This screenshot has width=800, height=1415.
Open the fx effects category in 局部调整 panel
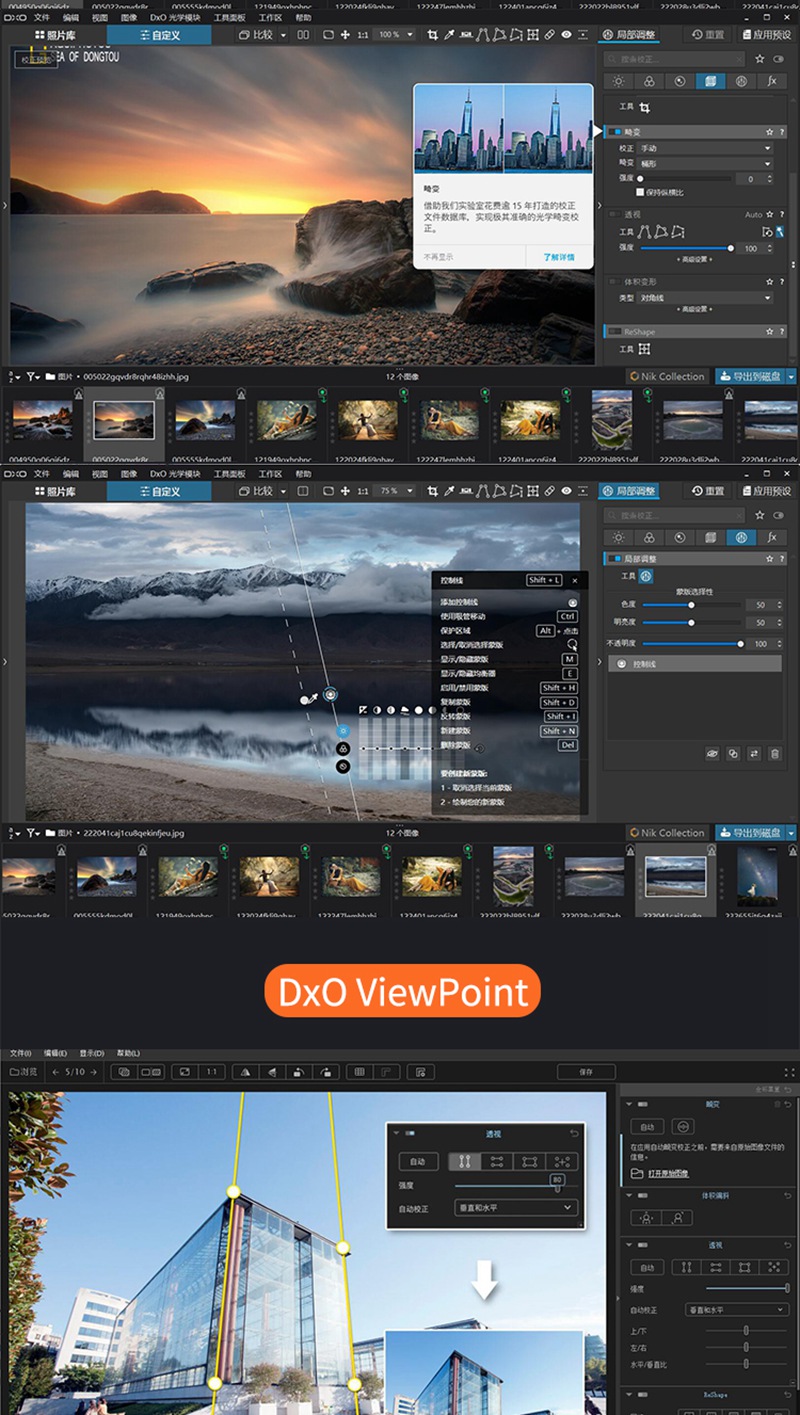pyautogui.click(x=772, y=81)
